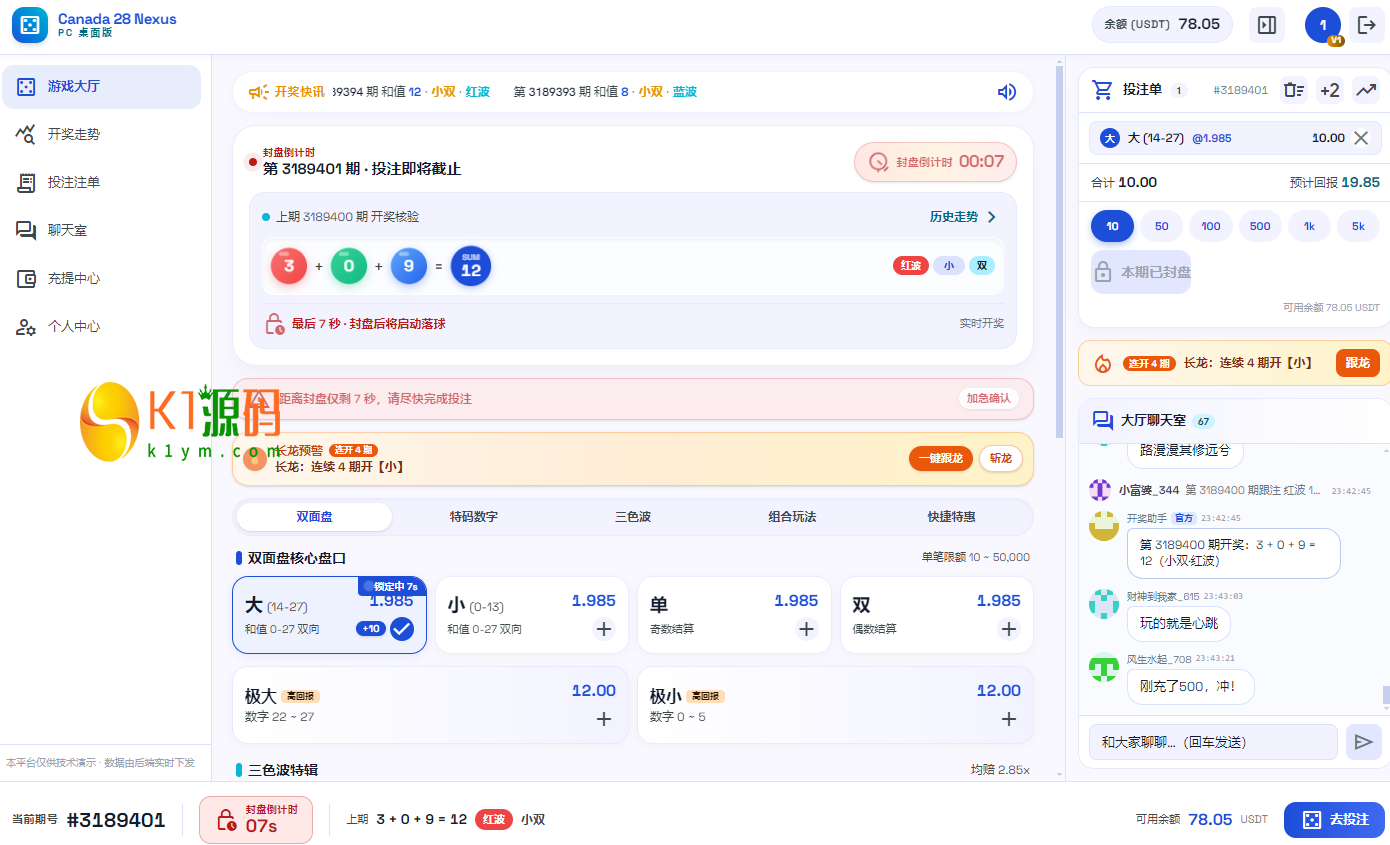Open 游戏大厅 in the sidebar

101,87
